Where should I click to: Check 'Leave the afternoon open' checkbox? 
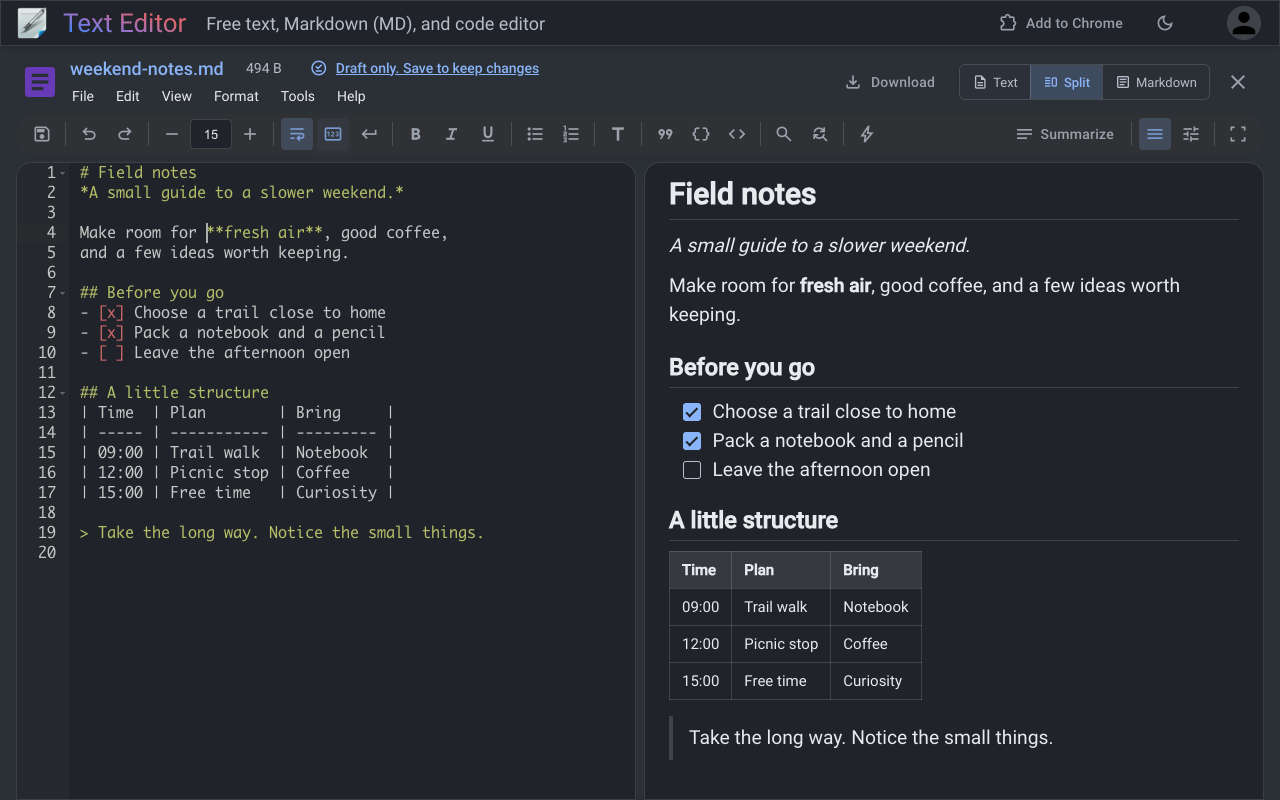(692, 470)
